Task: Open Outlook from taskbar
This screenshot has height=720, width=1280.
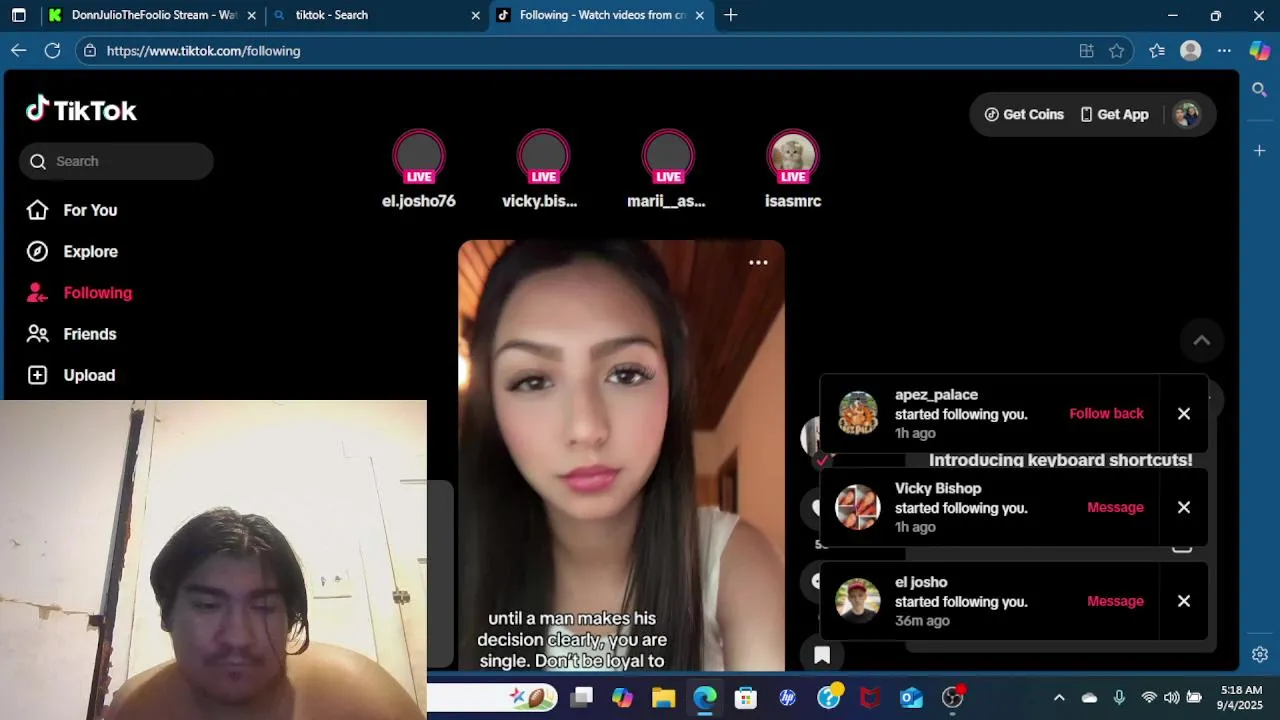Action: [911, 697]
